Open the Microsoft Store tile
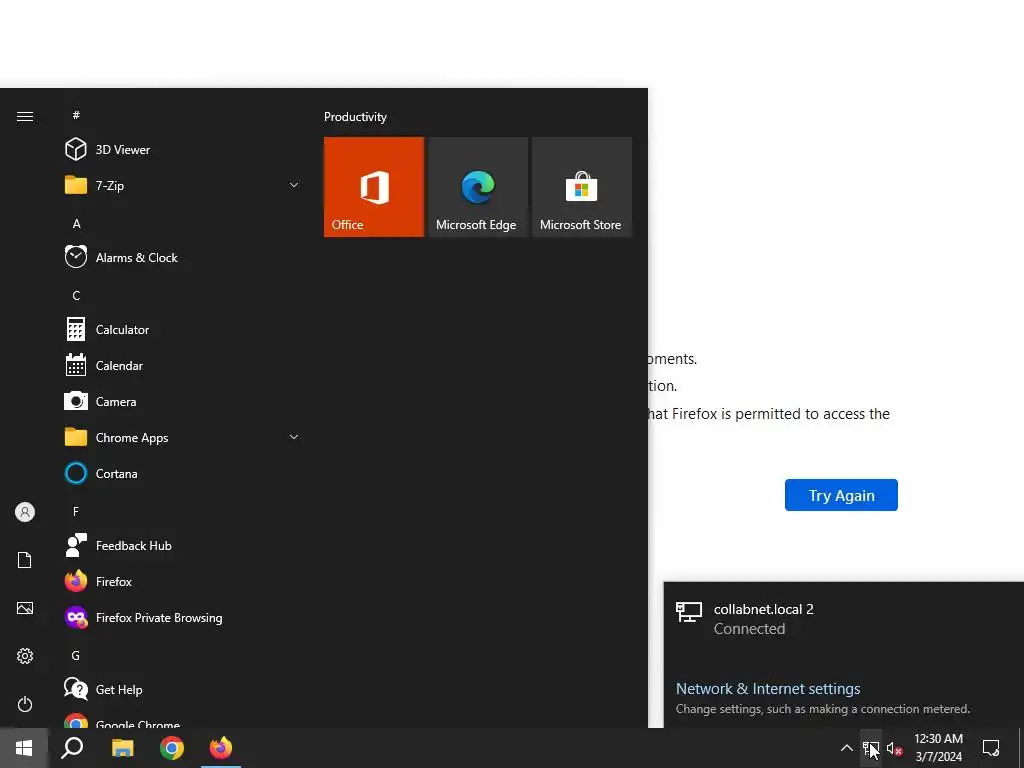Viewport: 1024px width, 768px height. tap(582, 187)
